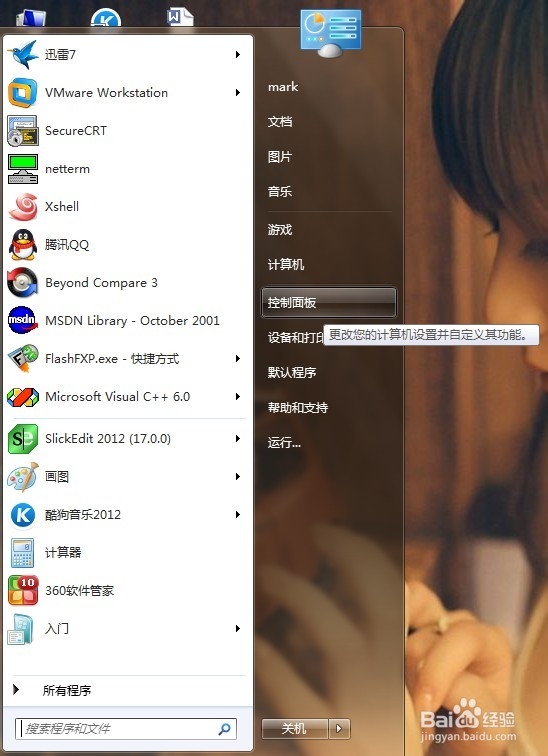Launch Xshell via its red swirl icon
This screenshot has width=548, height=756.
click(x=23, y=207)
